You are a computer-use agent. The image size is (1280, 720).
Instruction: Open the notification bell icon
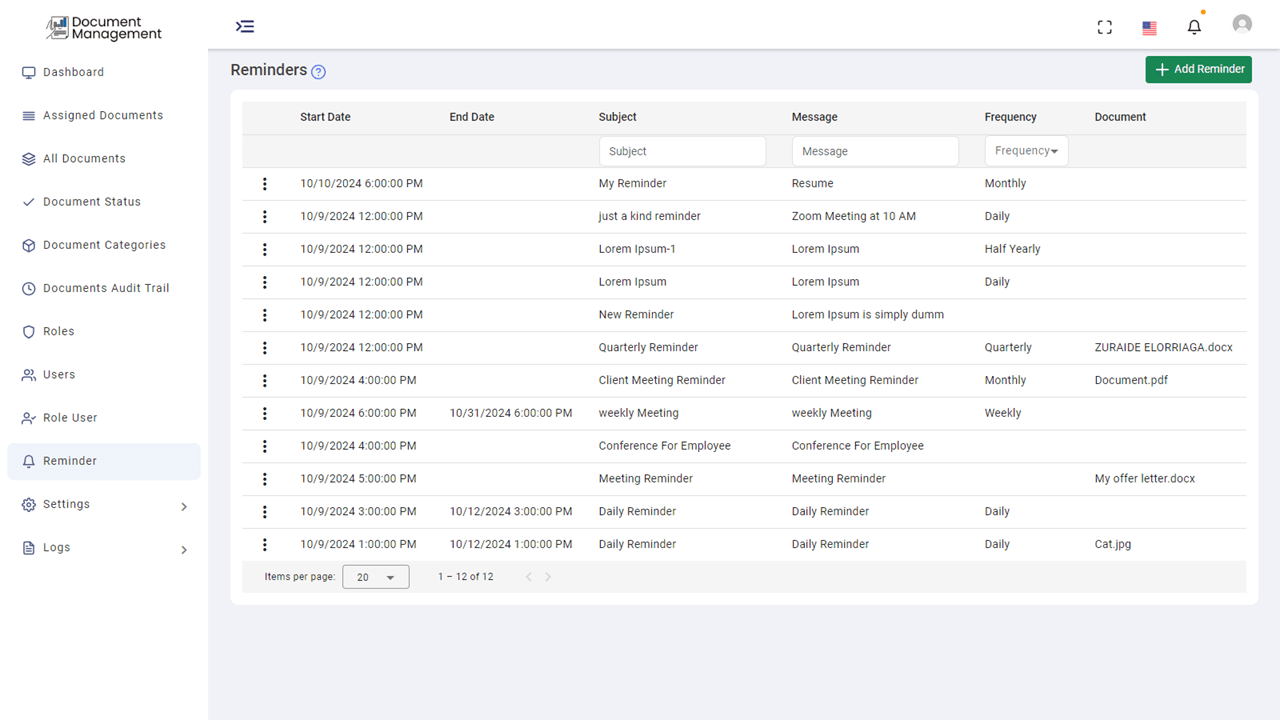(1194, 26)
